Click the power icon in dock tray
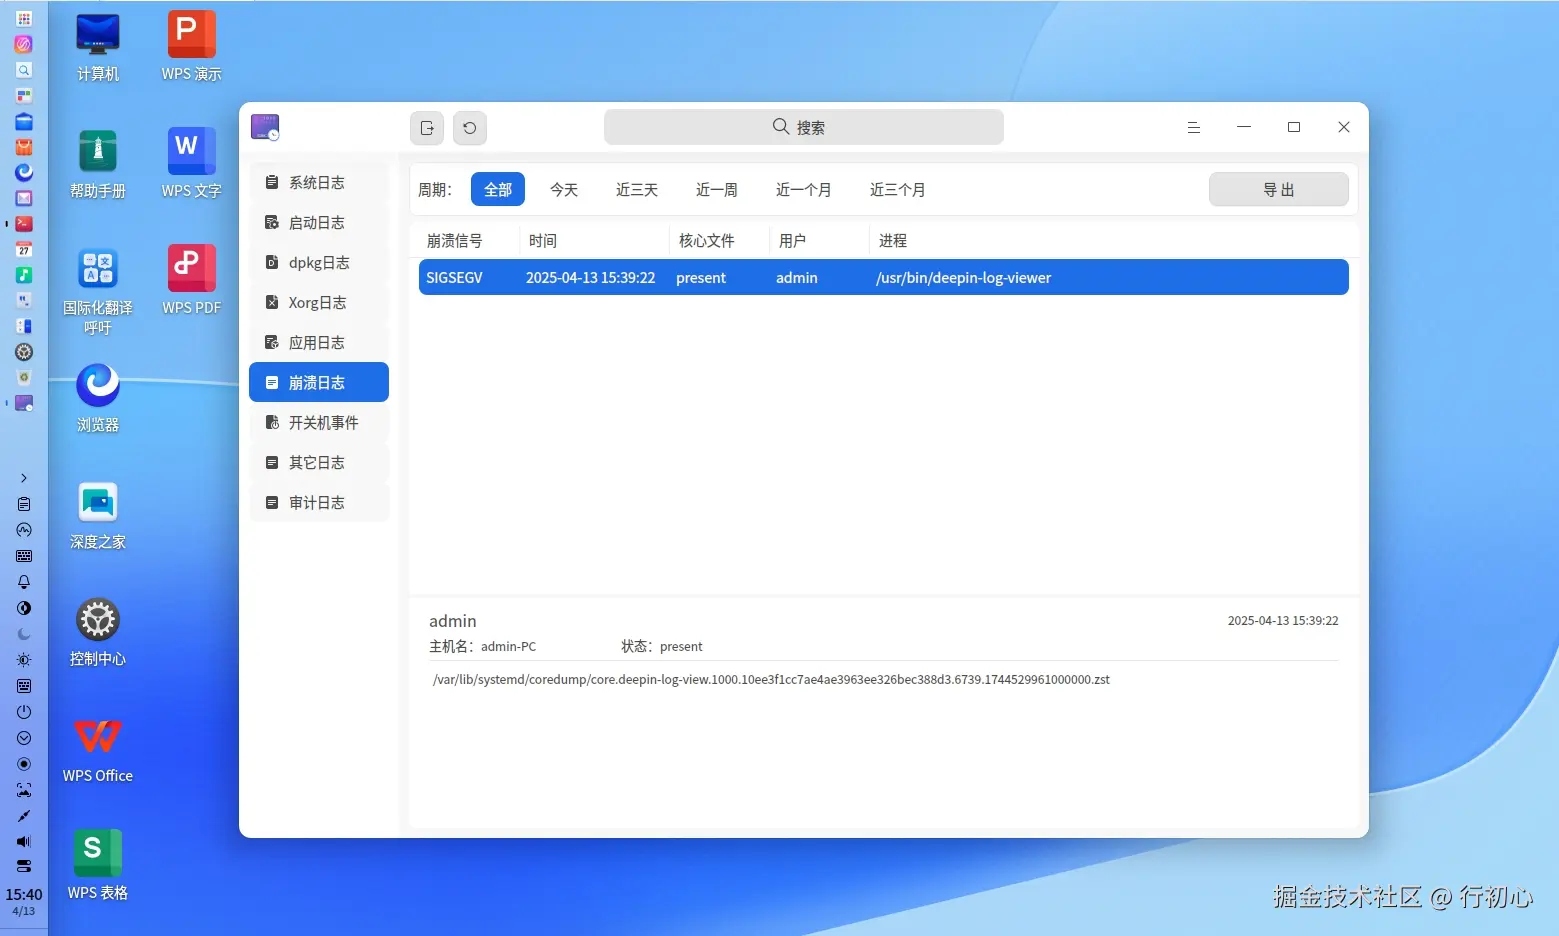This screenshot has width=1559, height=936. [x=24, y=712]
